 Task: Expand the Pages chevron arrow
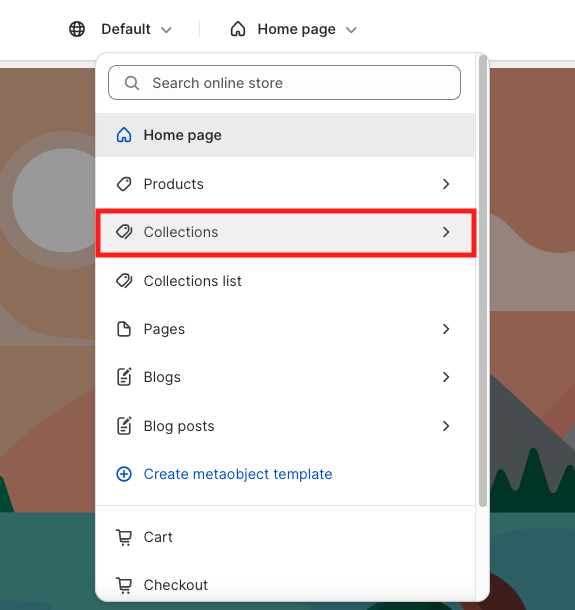pos(446,329)
